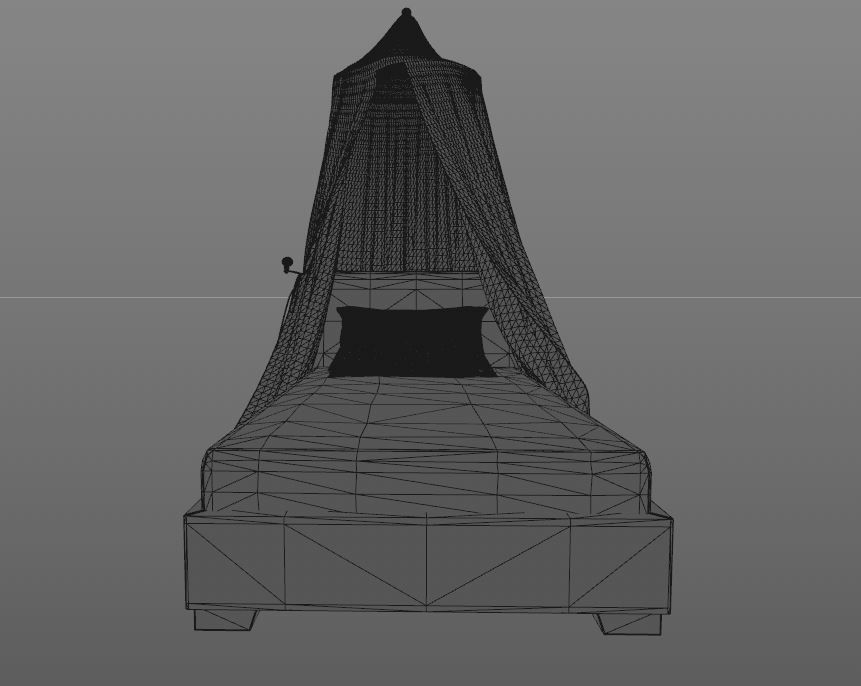Select the dark pillow on the bed
Screen dimensions: 861x686
(x=411, y=342)
